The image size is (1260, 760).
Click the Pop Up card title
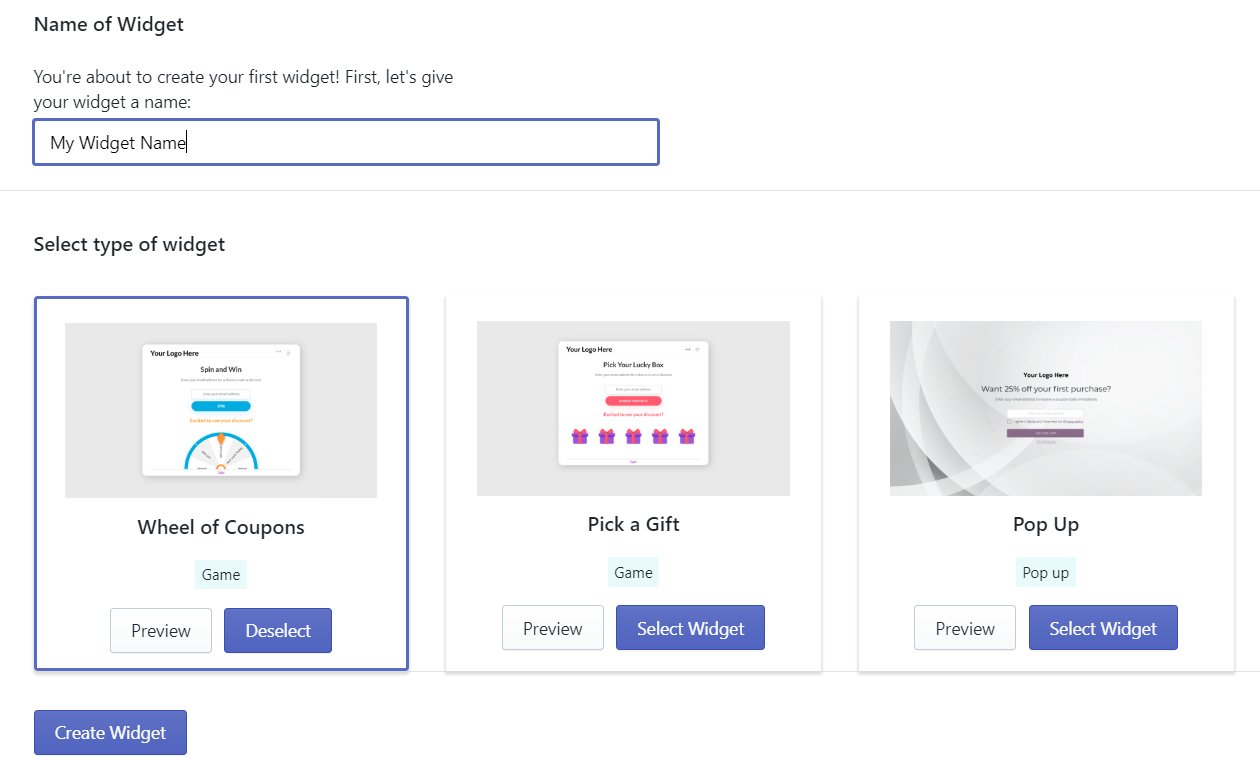point(1046,524)
